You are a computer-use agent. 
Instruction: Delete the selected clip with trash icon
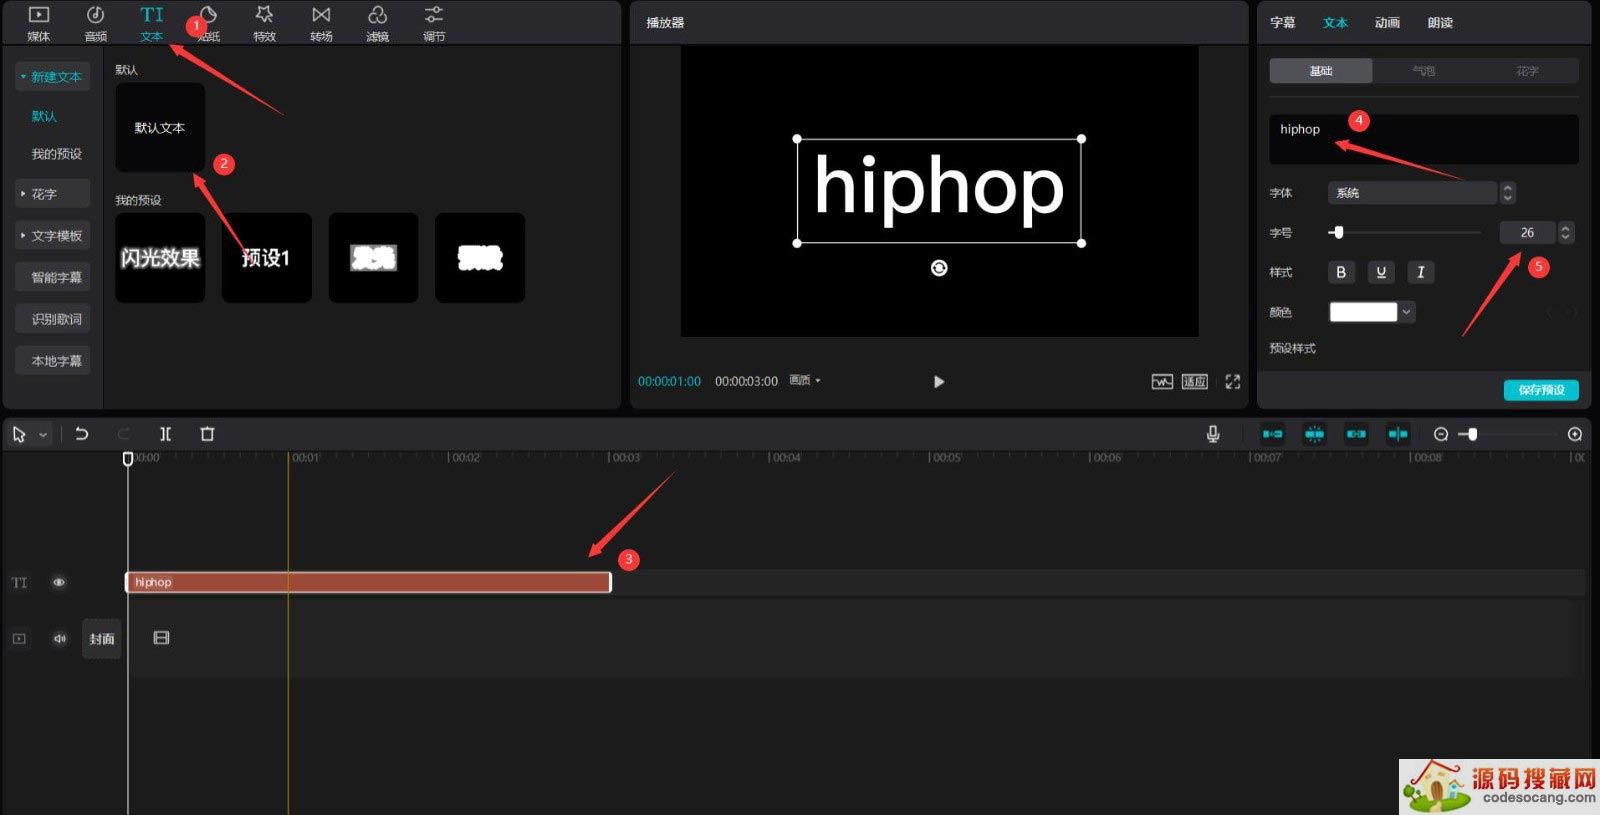pyautogui.click(x=207, y=434)
